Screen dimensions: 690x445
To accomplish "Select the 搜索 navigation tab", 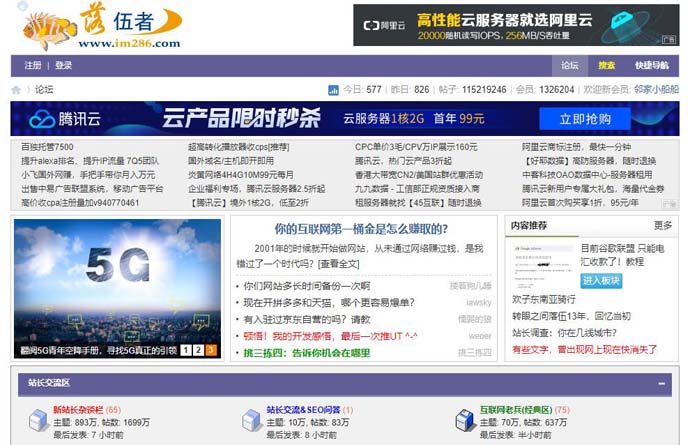I will 606,66.
